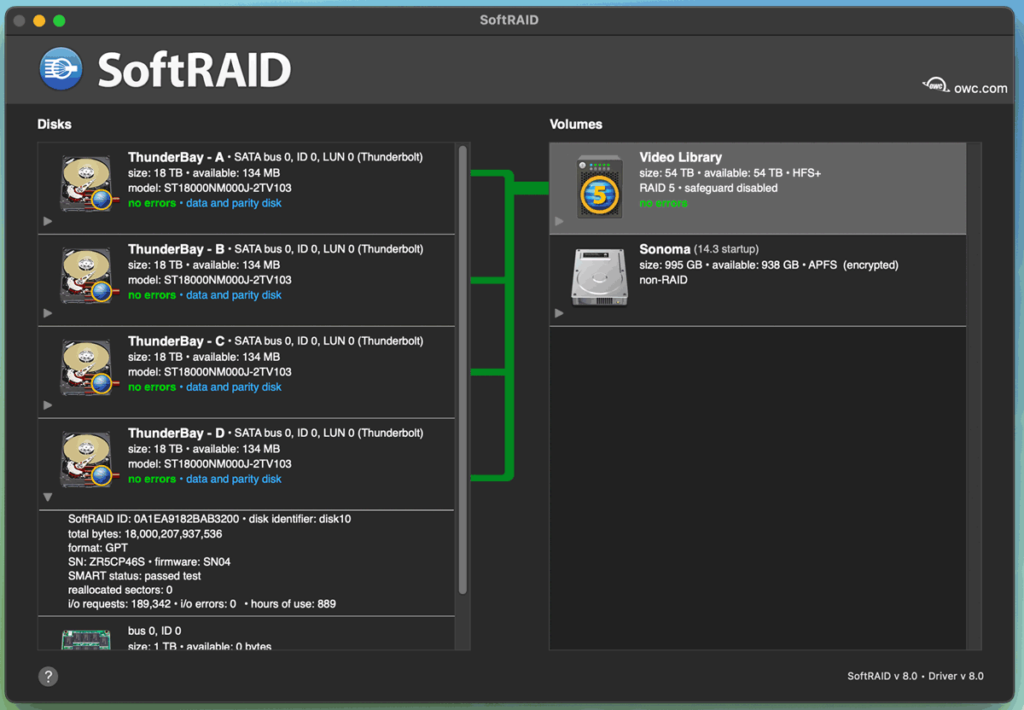Click the ThunderBay - A hard disk icon
Image resolution: width=1024 pixels, height=710 pixels.
(85, 183)
